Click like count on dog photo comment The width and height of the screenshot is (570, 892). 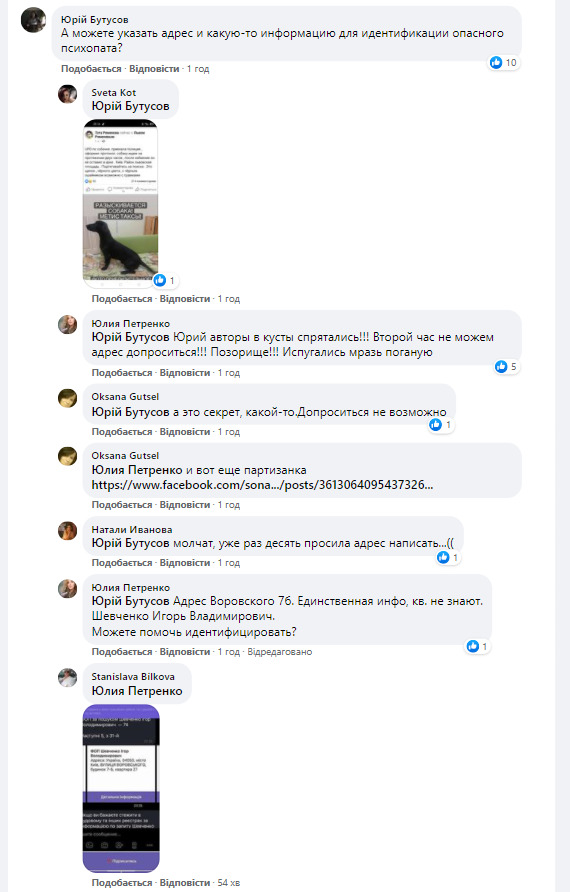[166, 280]
